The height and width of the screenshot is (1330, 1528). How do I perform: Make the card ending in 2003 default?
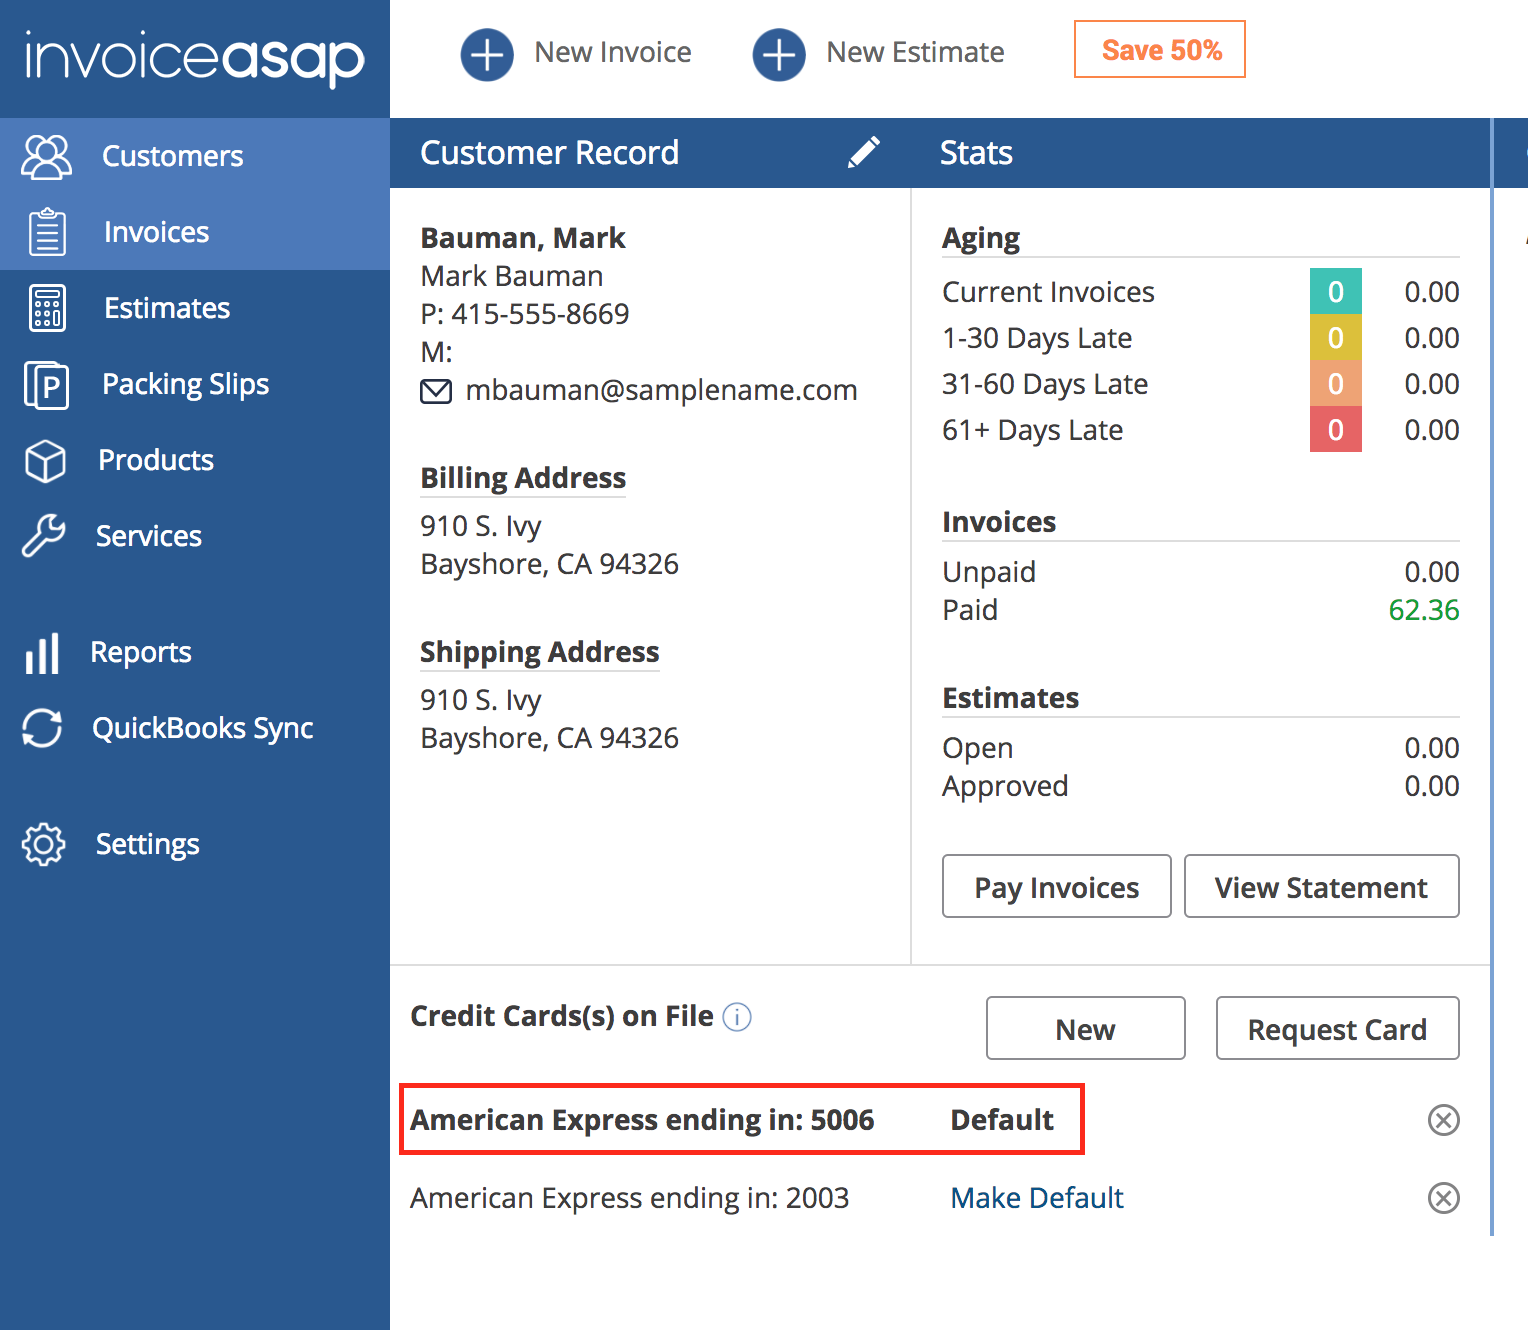1037,1198
